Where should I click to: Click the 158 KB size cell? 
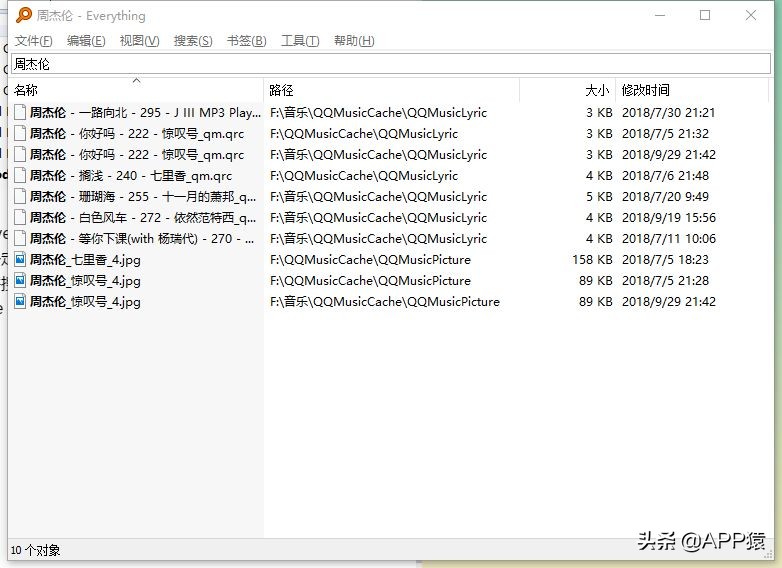point(592,259)
